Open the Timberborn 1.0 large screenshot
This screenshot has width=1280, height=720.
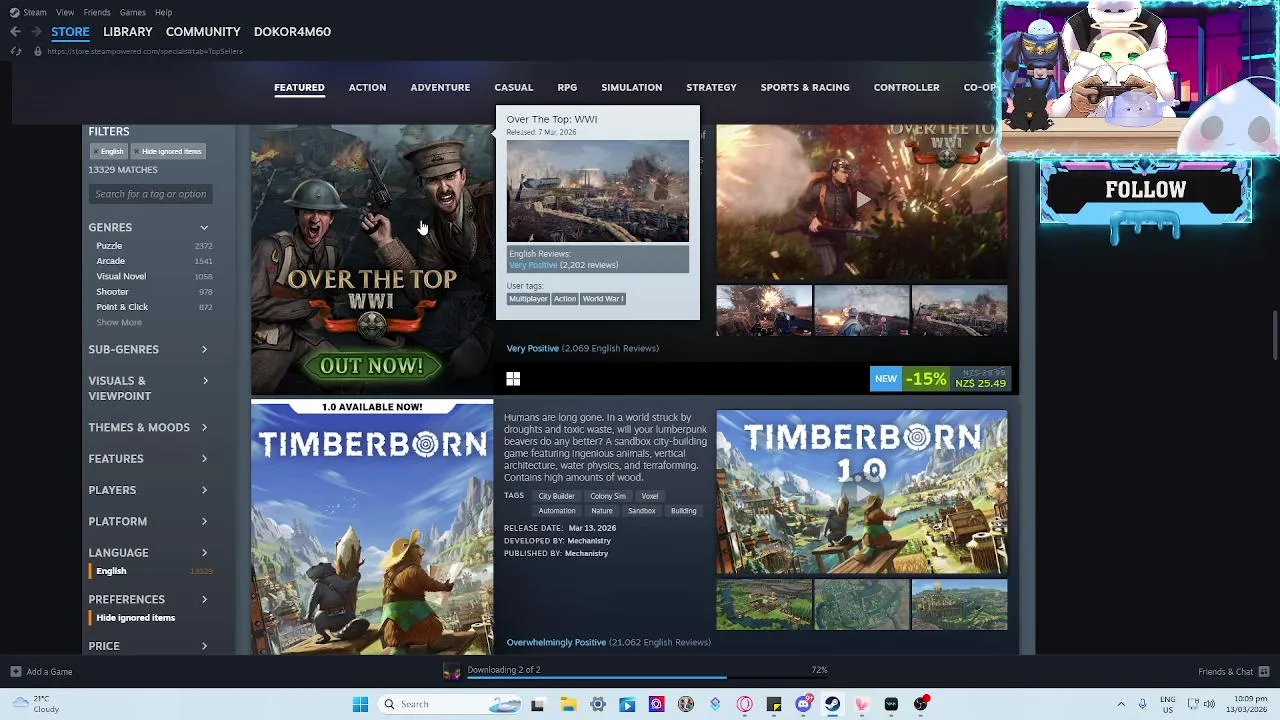point(862,493)
